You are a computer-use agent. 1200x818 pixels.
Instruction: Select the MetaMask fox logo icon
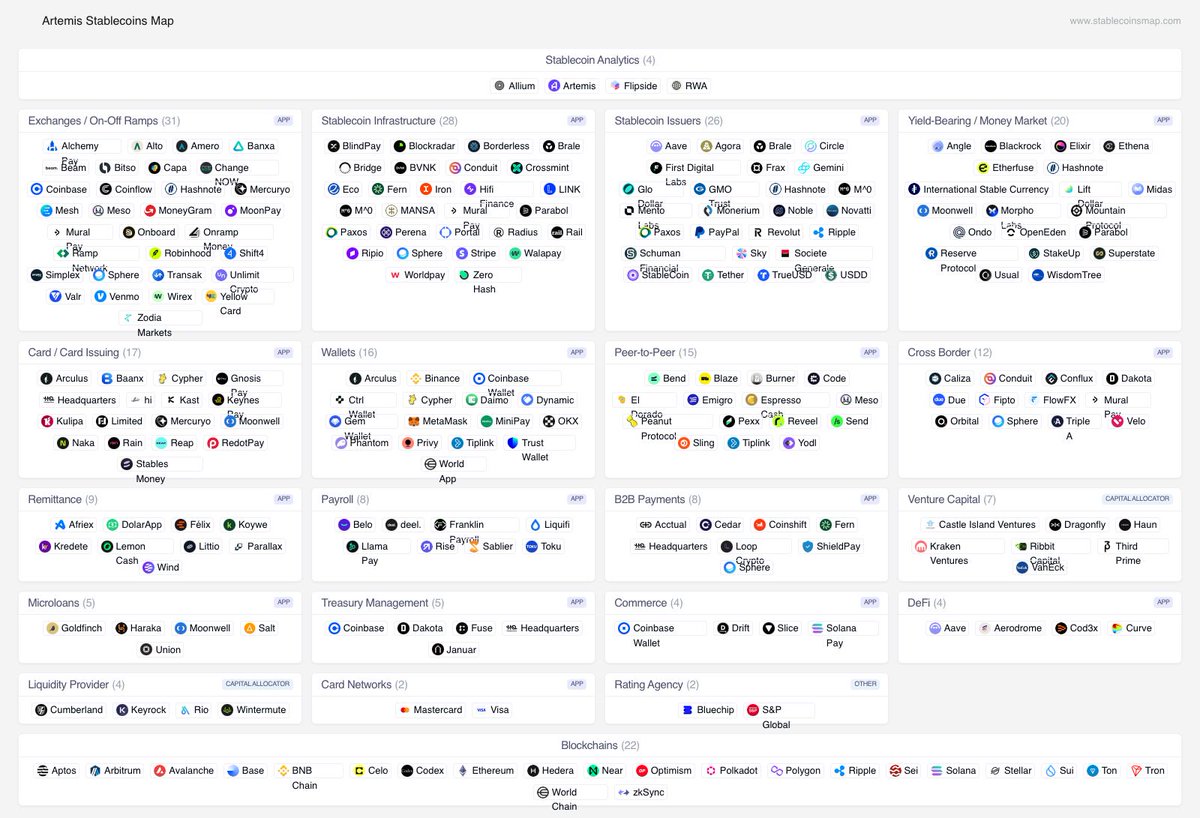[x=414, y=422]
